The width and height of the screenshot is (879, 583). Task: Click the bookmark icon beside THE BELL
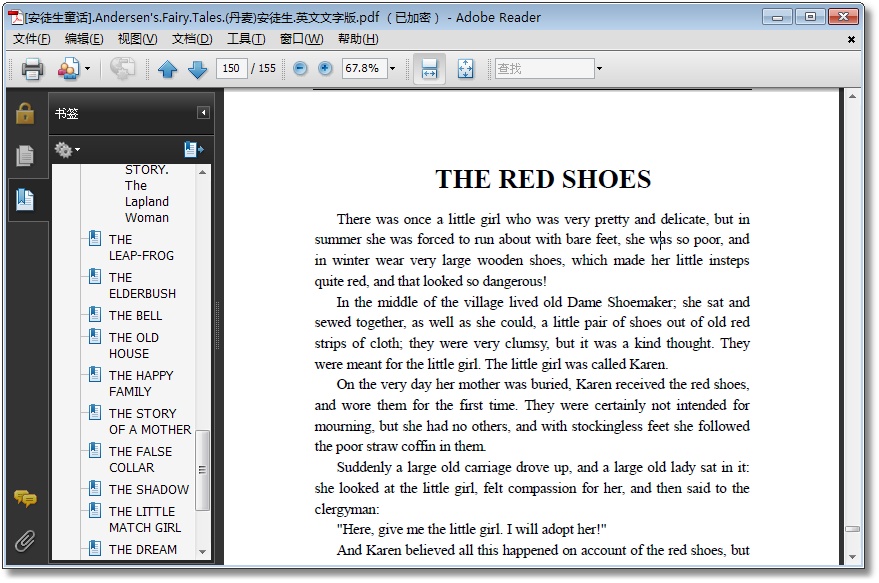(x=95, y=314)
